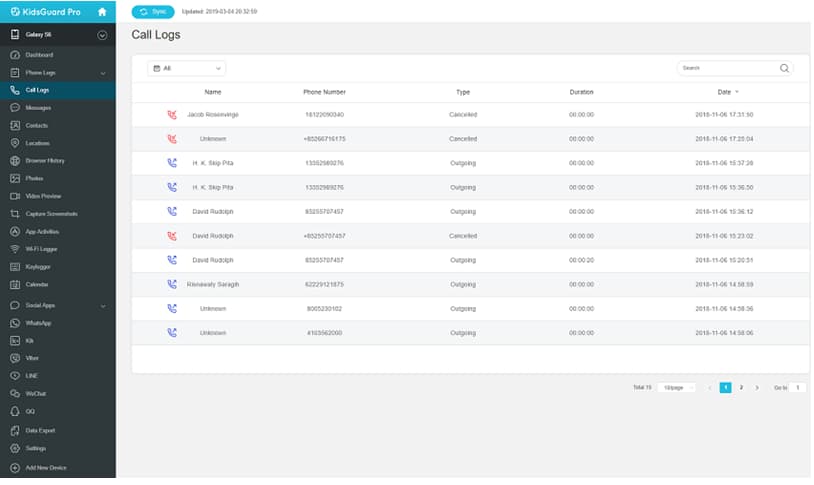Select Dashboard in the sidebar
The height and width of the screenshot is (485, 814).
point(39,55)
